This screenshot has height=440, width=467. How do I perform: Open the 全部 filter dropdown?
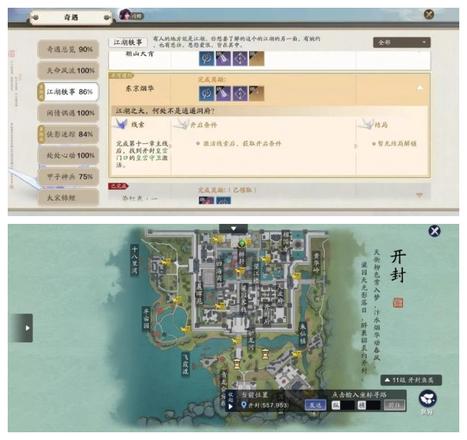coord(402,42)
